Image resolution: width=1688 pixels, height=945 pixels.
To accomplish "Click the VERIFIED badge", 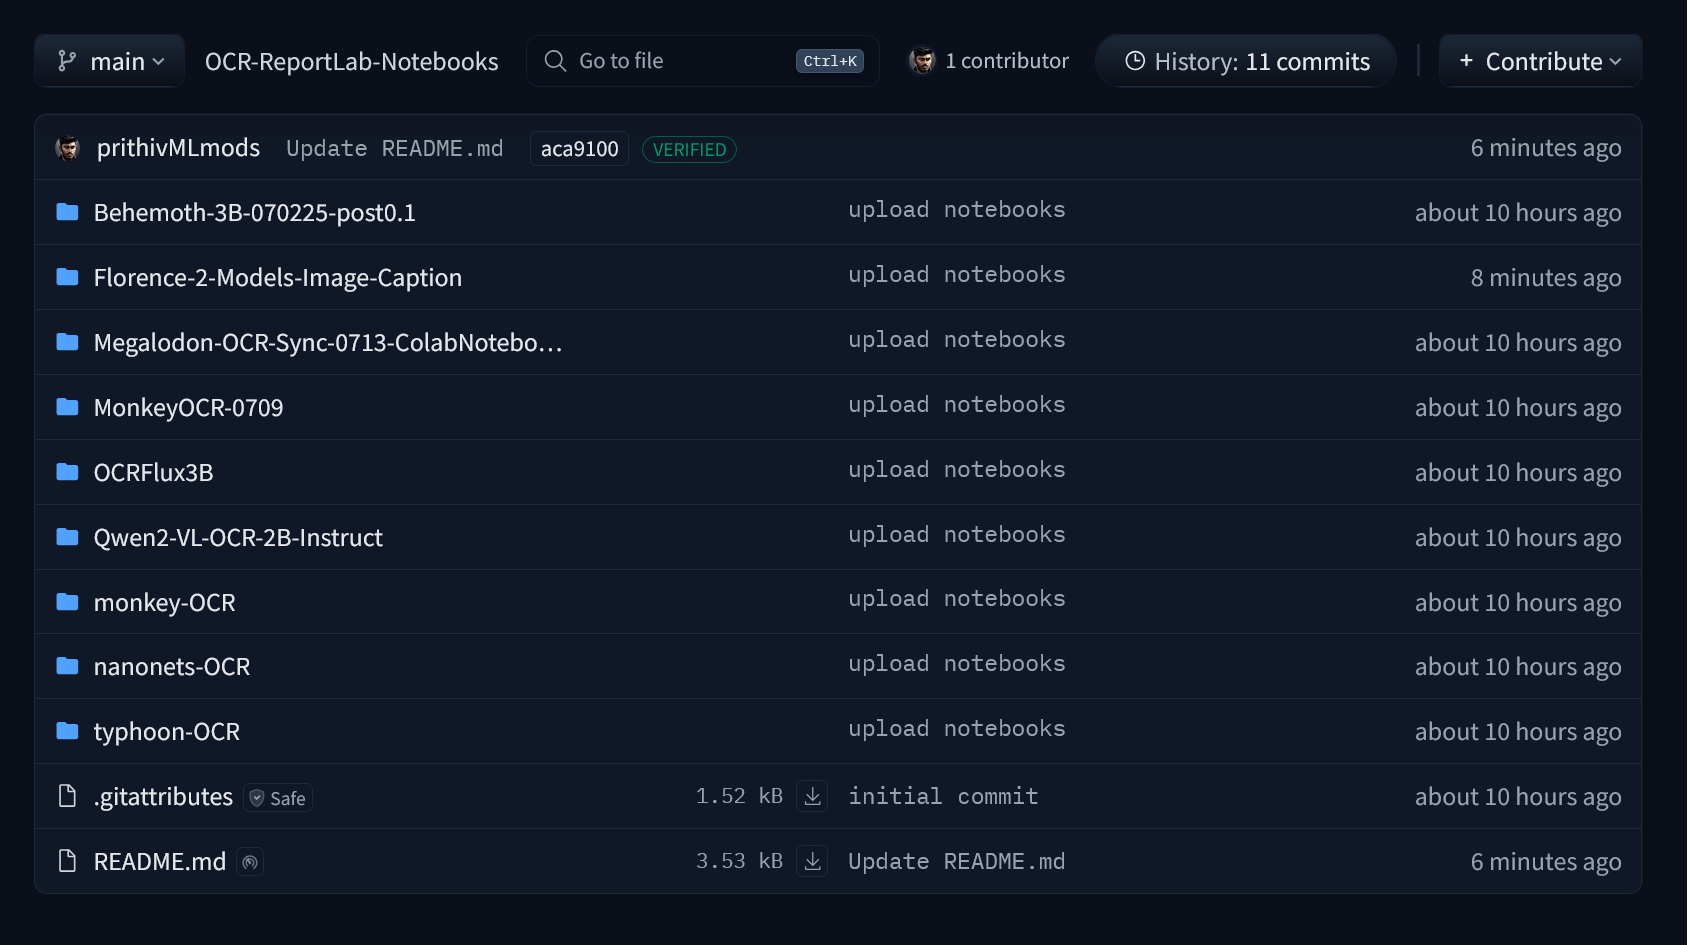I will (690, 149).
